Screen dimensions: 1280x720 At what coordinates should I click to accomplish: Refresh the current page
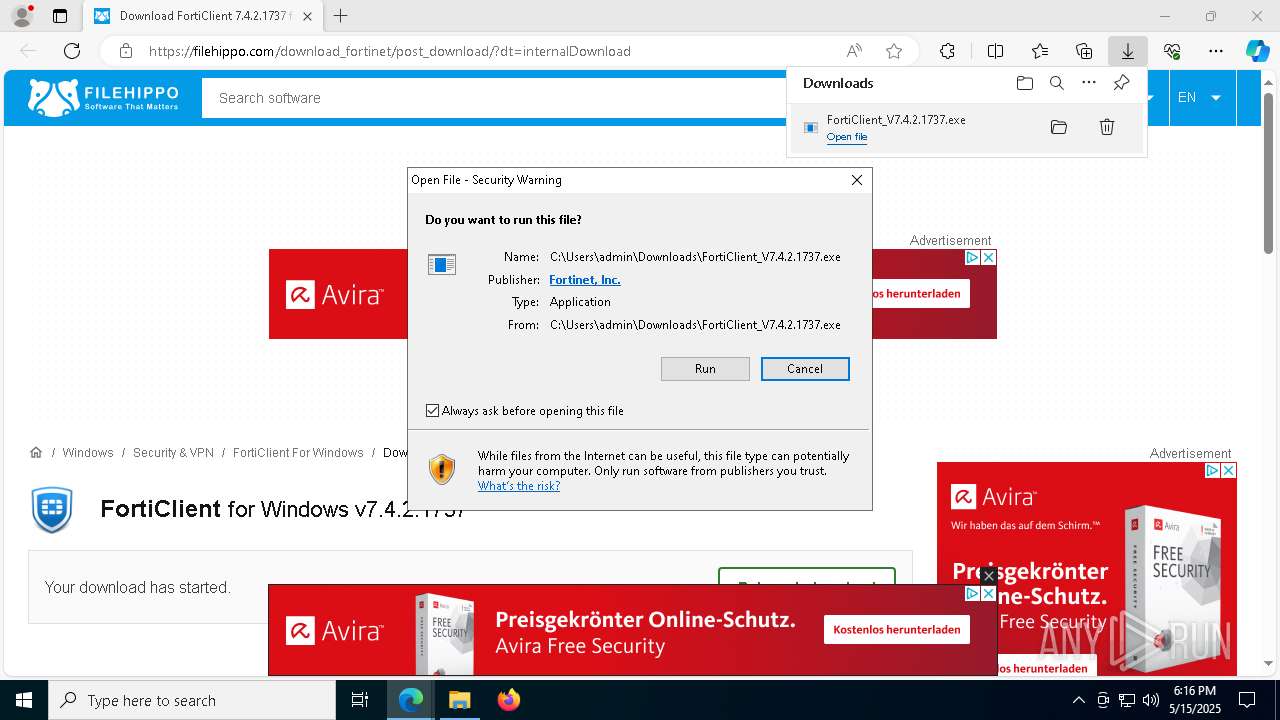coord(72,51)
